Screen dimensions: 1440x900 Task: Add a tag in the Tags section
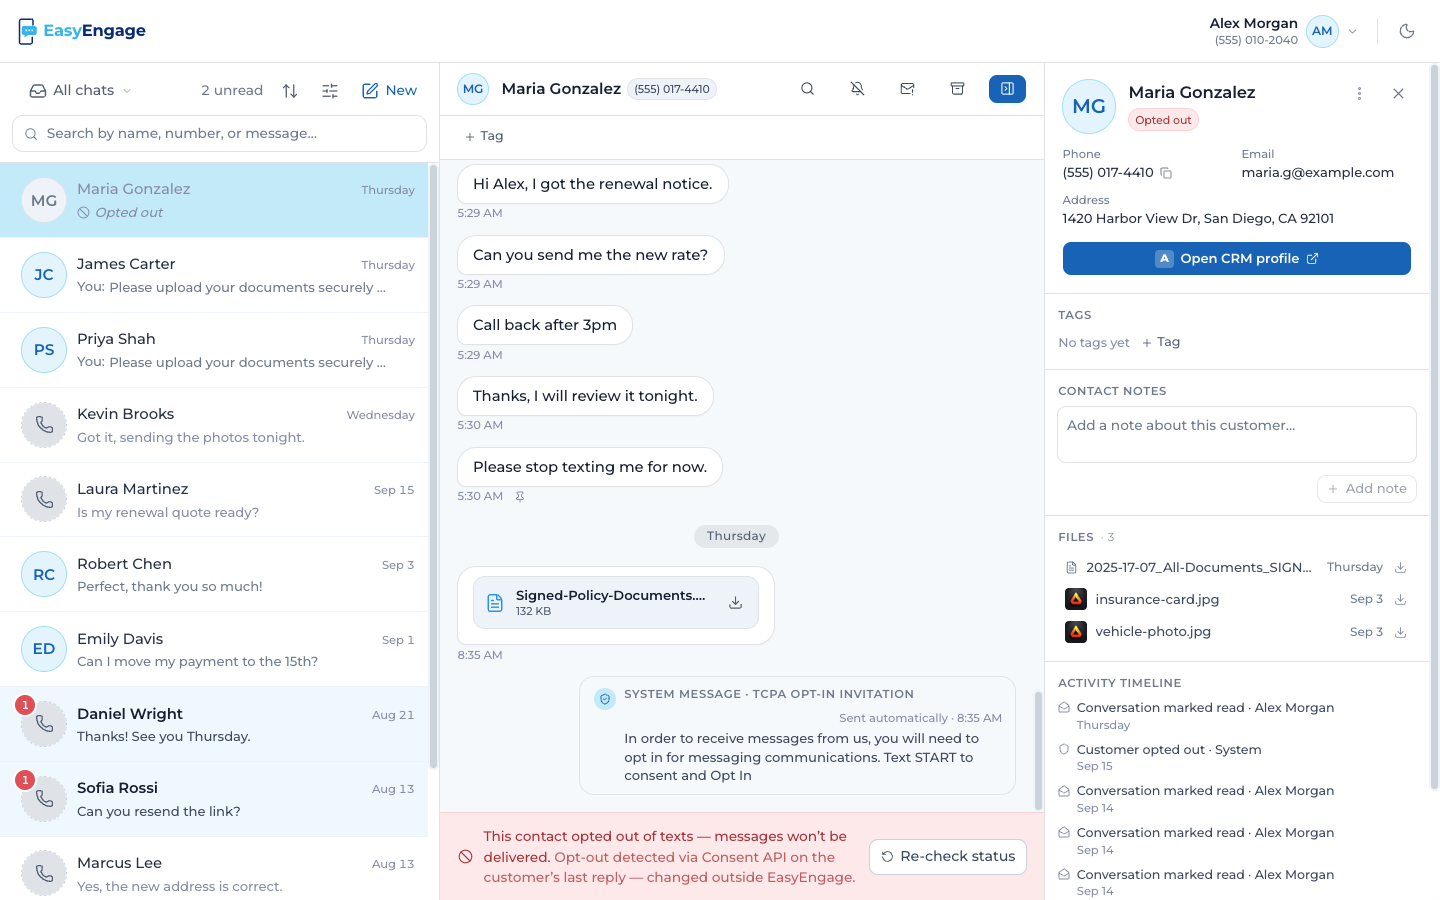(x=1161, y=342)
